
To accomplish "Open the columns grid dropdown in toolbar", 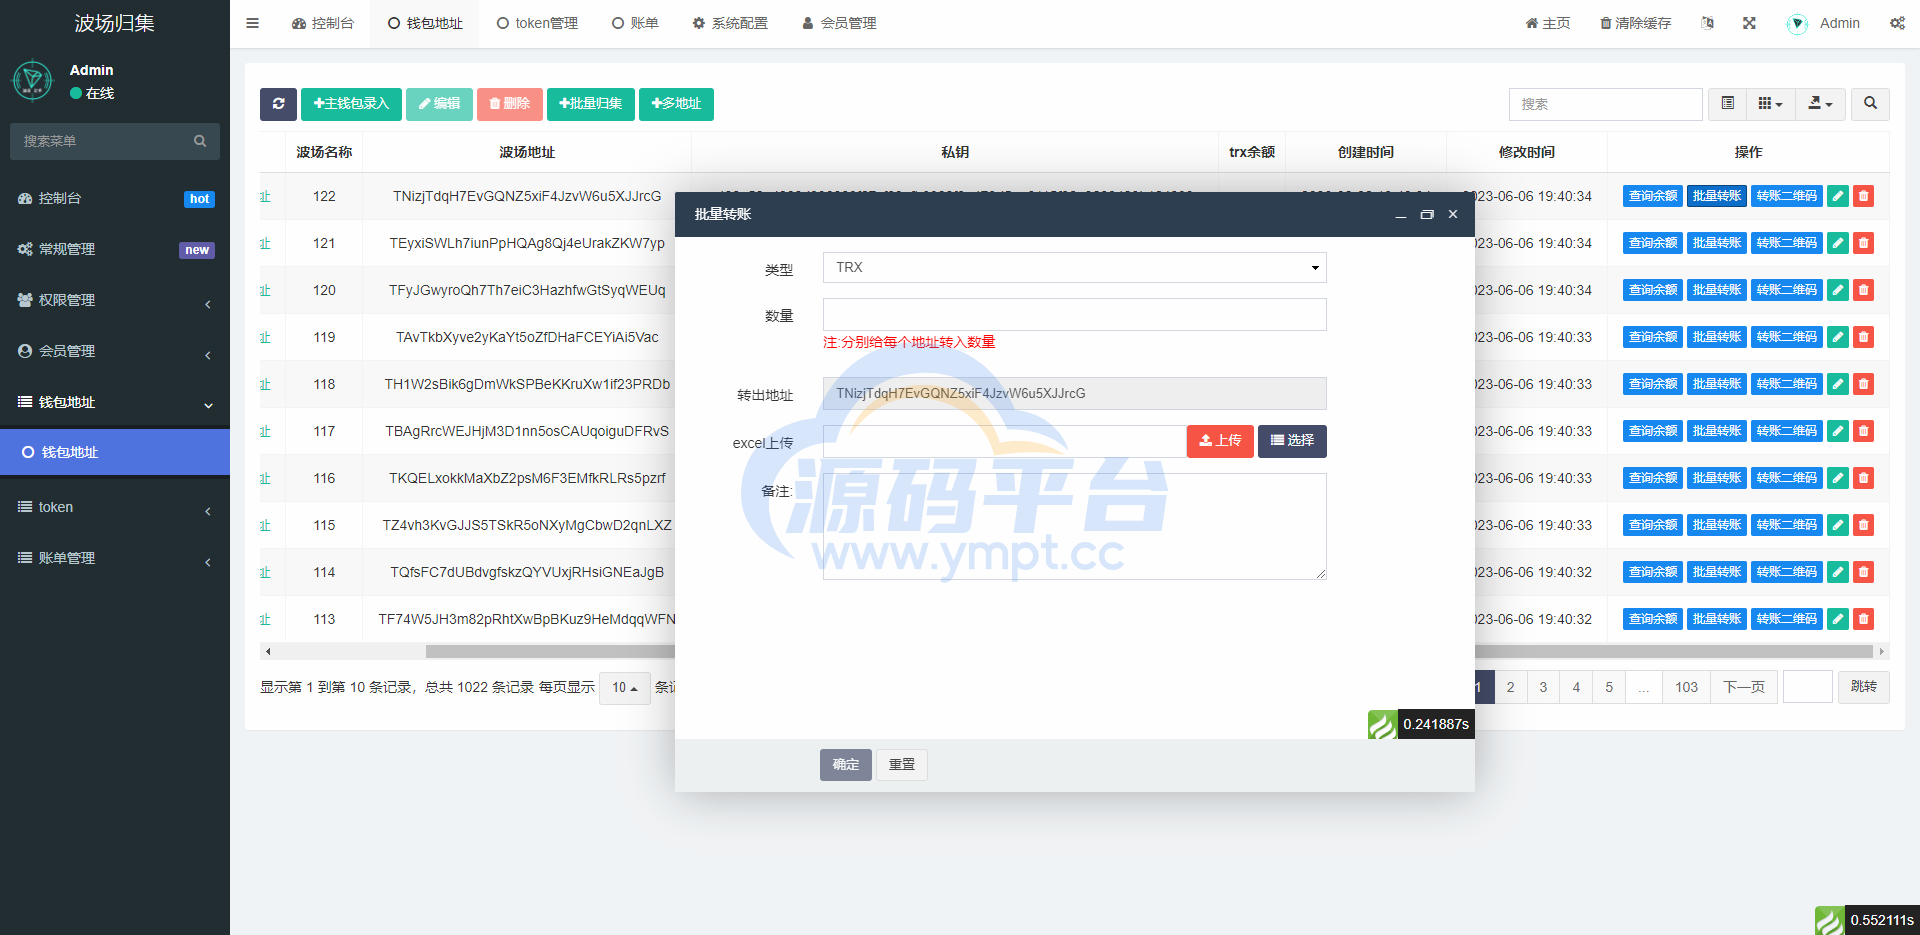I will coord(1770,104).
